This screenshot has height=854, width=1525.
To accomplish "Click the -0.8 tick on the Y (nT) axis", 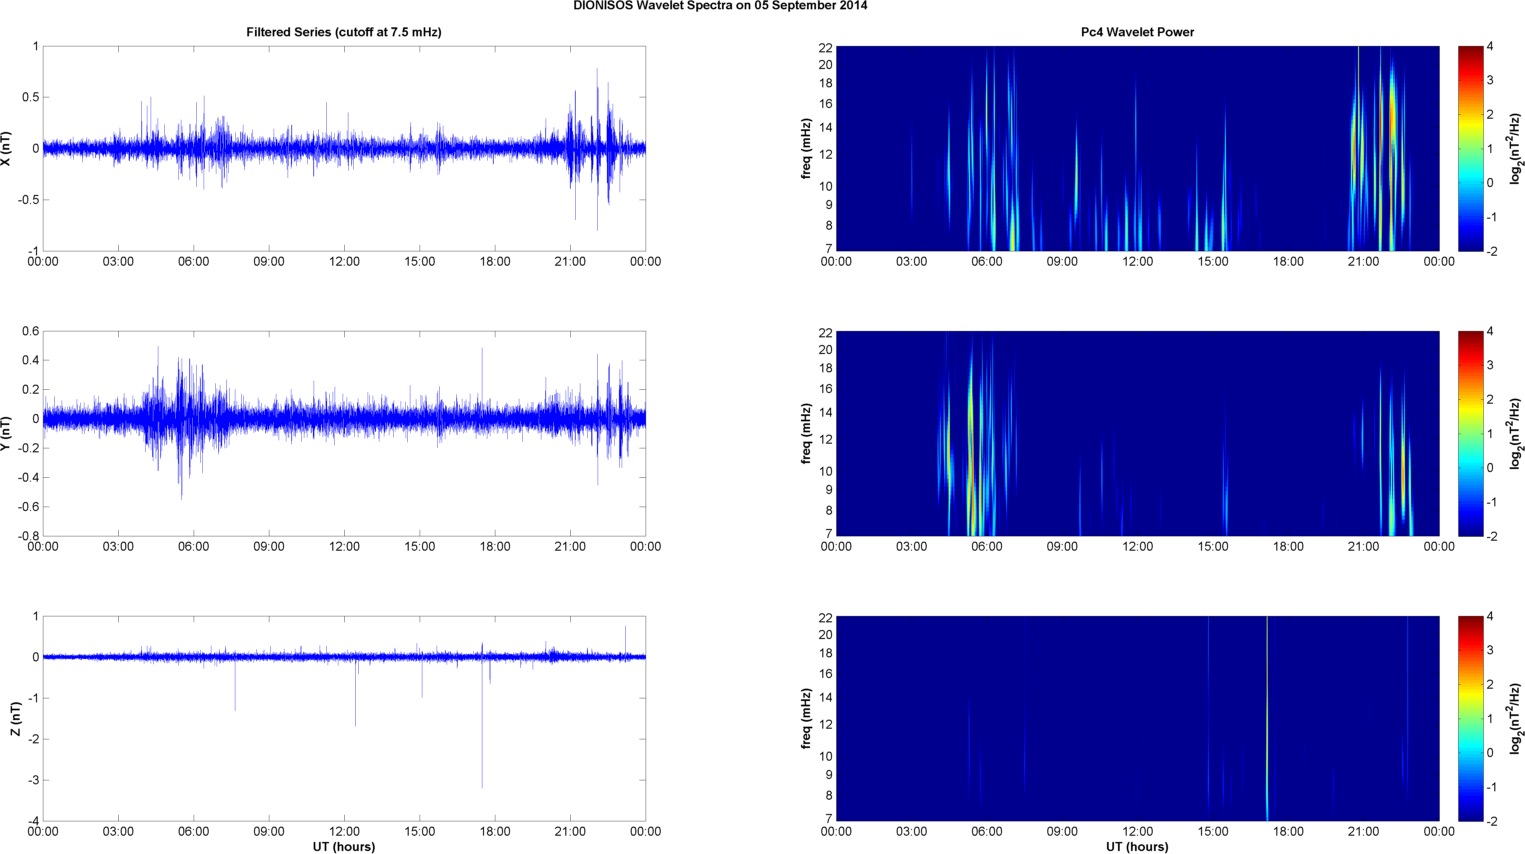I will pyautogui.click(x=28, y=536).
